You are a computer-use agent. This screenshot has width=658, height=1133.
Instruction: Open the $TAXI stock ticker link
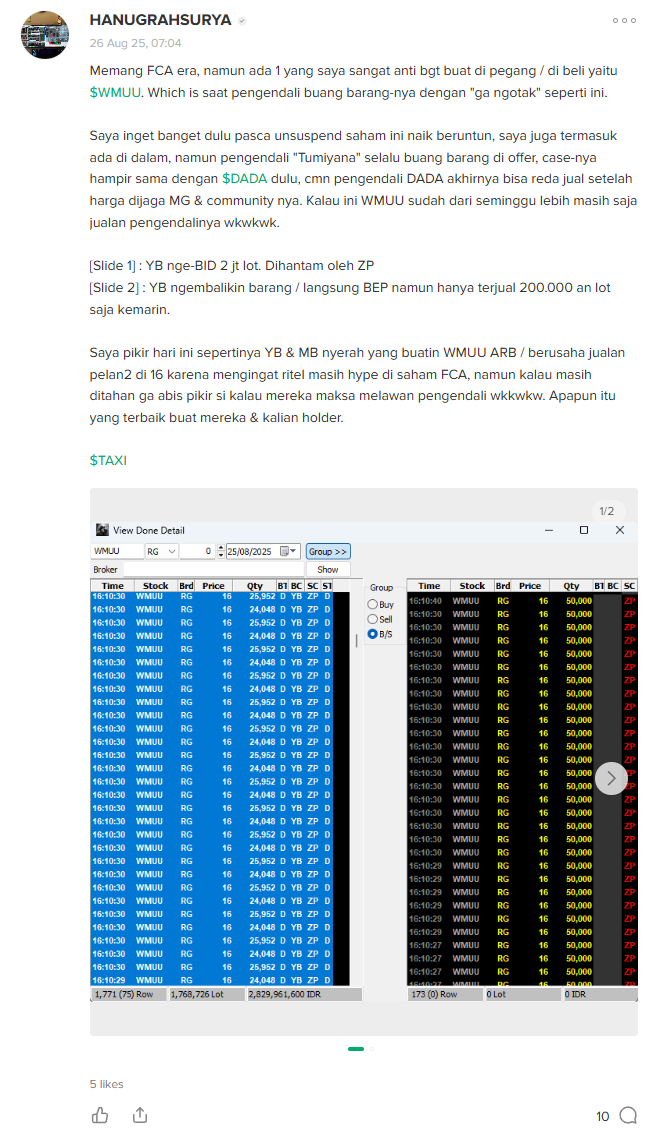pos(108,460)
